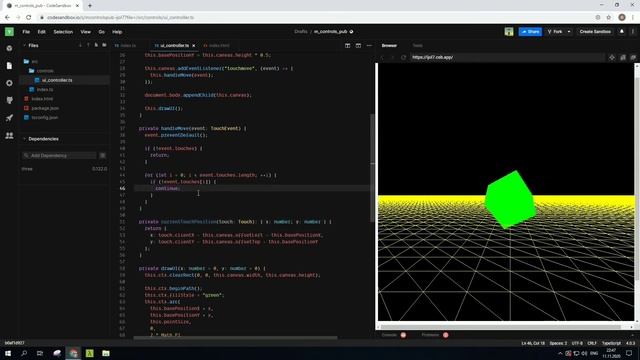Click the UTF-8 encoding status entry
The height and width of the screenshot is (360, 640).
tap(577, 343)
